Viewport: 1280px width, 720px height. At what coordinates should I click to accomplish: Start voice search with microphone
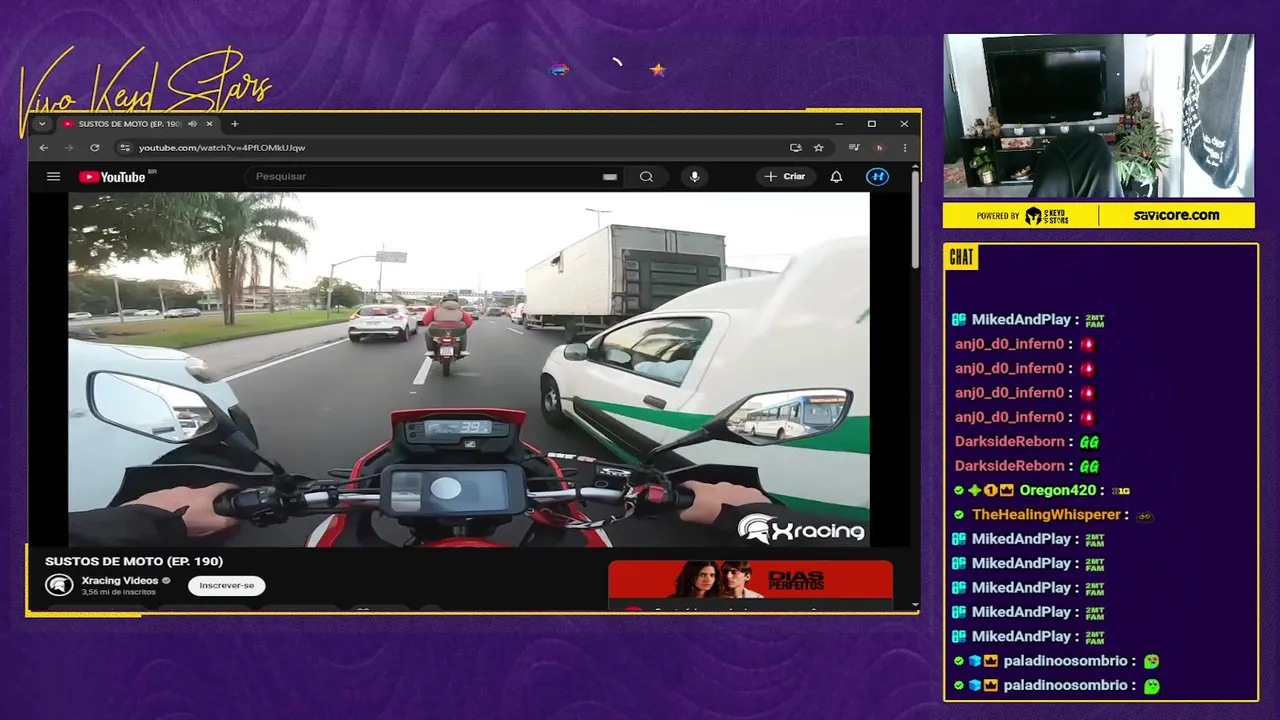click(x=695, y=177)
